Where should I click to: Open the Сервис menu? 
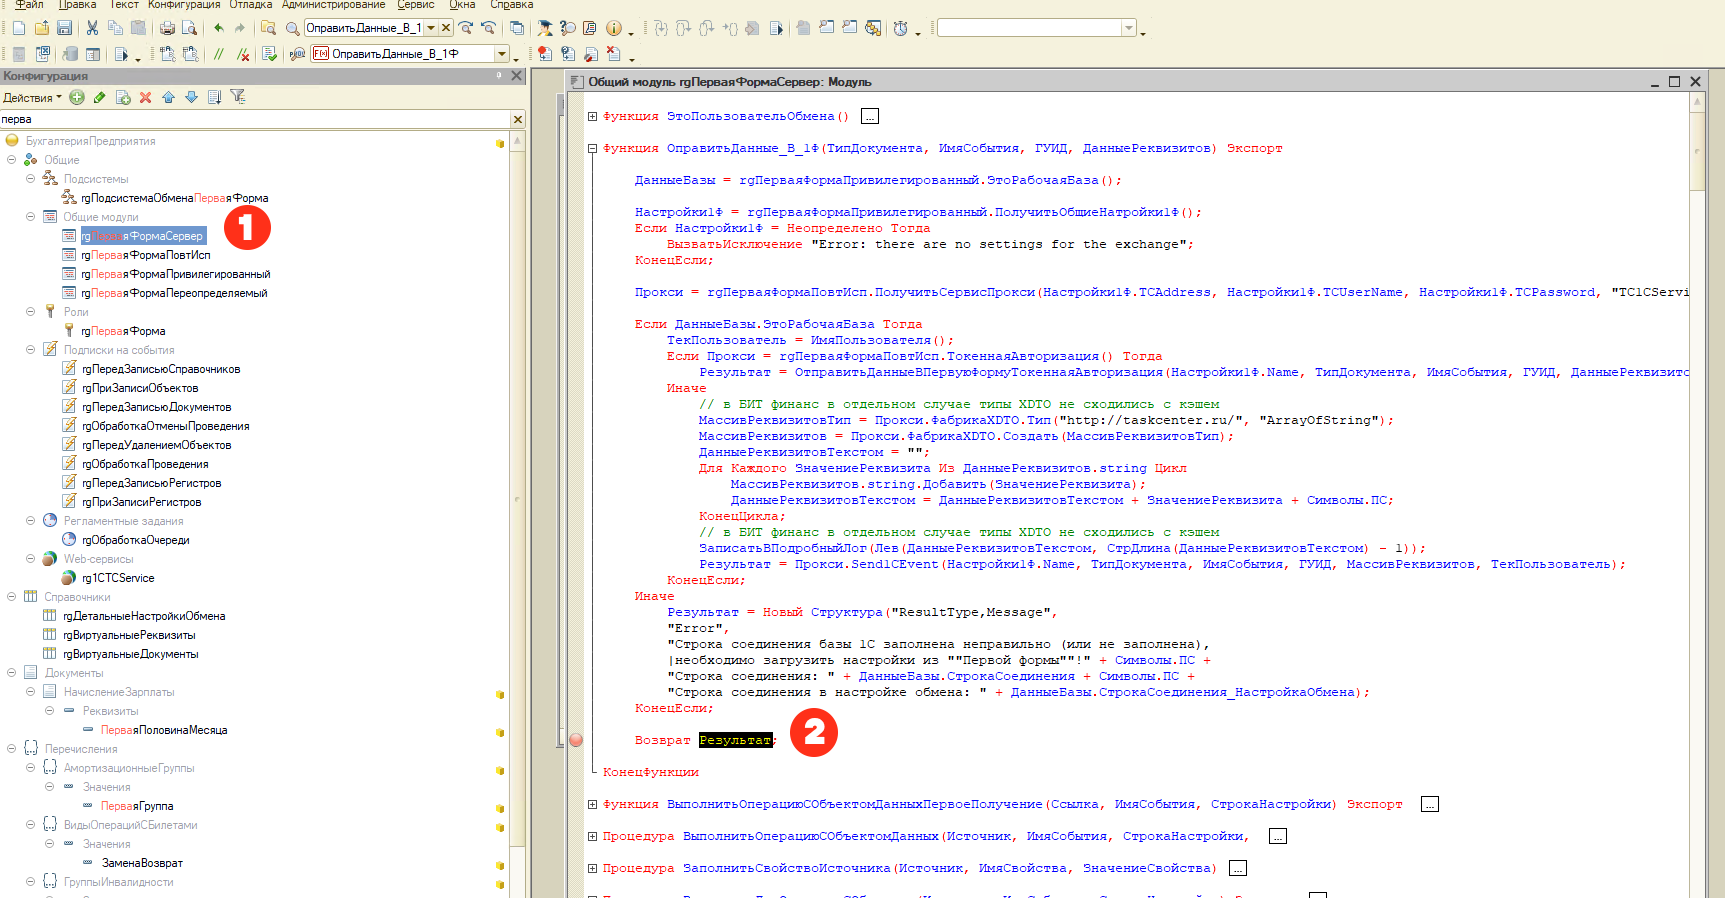[416, 5]
